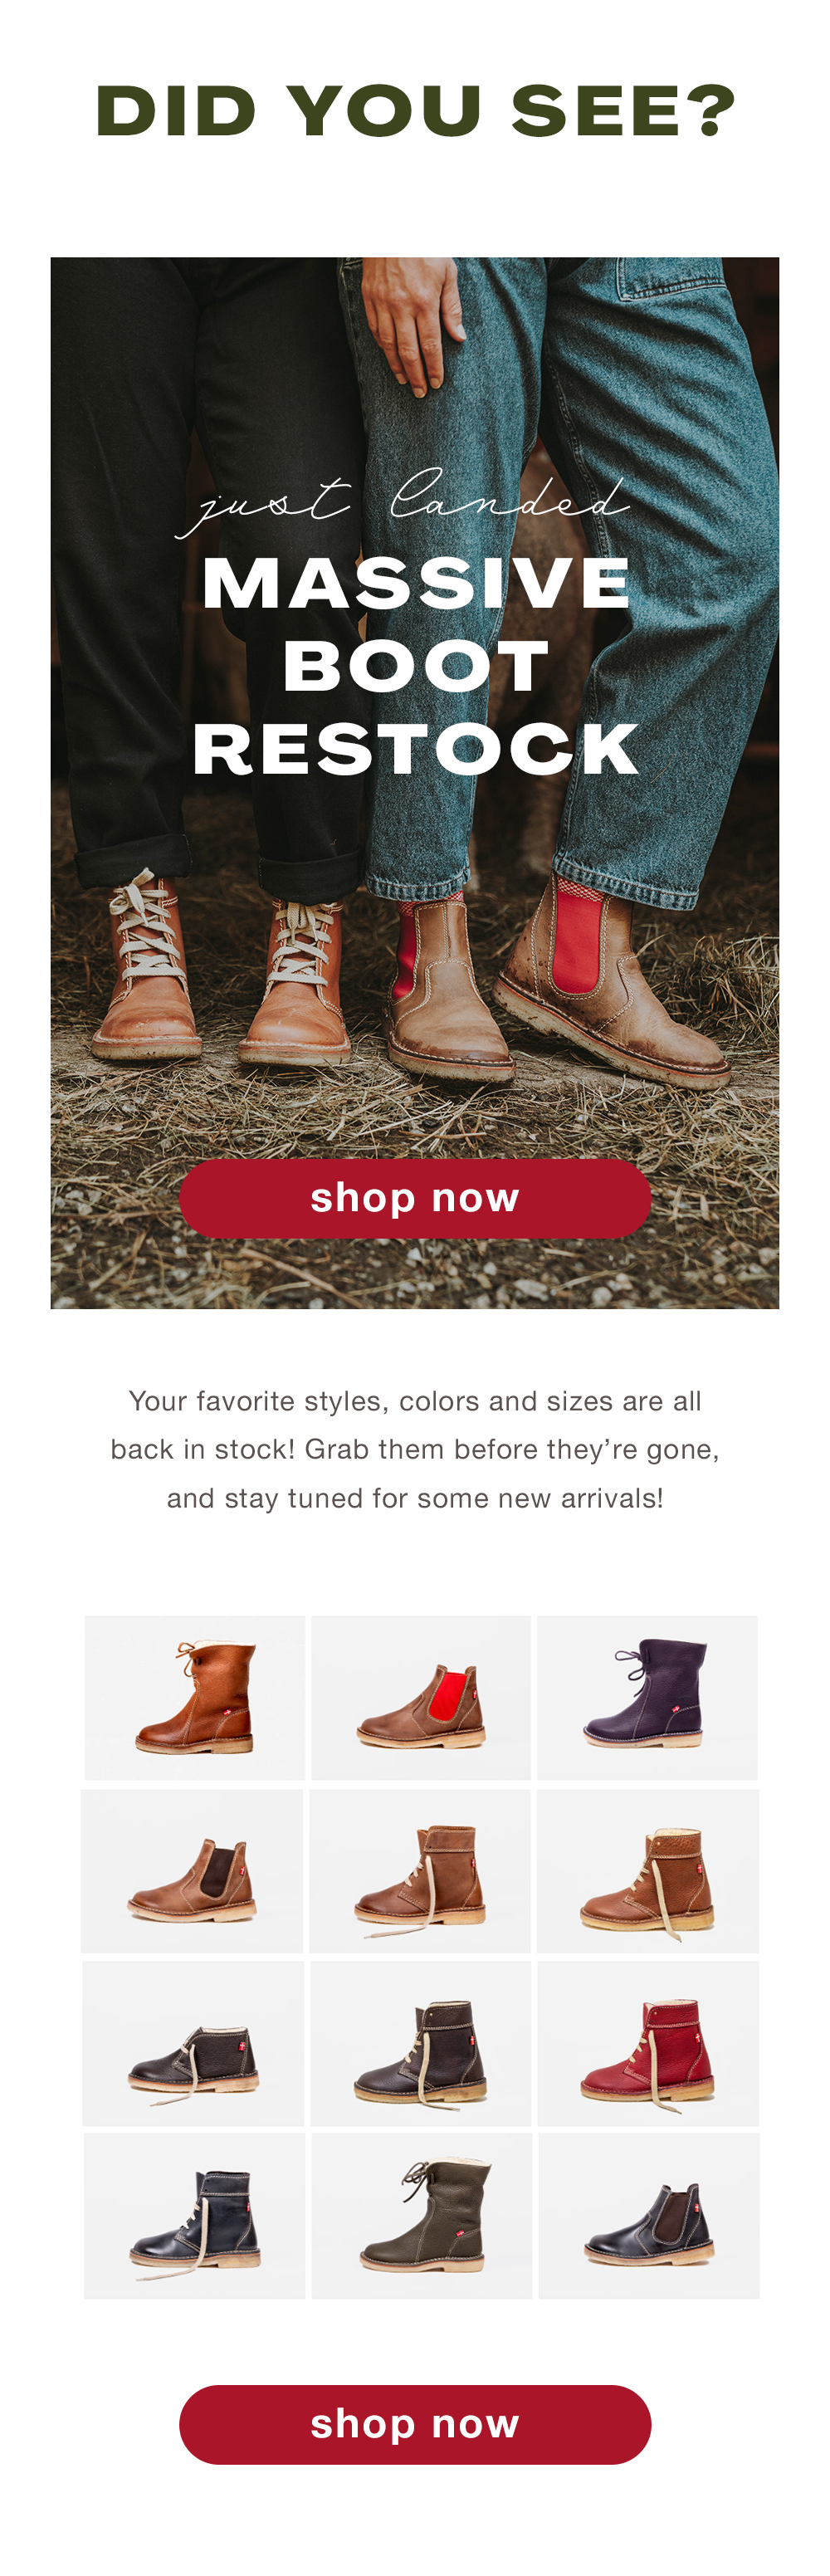This screenshot has height=2576, width=830.
Task: Click the just landed script text
Action: click(402, 501)
